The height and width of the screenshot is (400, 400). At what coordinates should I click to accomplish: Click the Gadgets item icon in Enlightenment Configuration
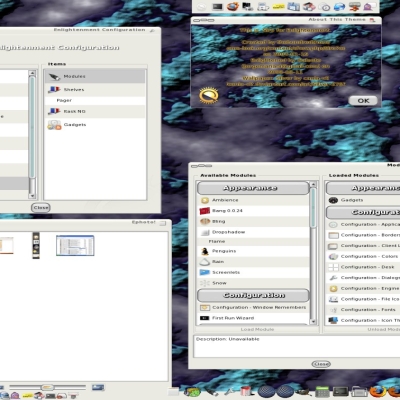coord(54,125)
